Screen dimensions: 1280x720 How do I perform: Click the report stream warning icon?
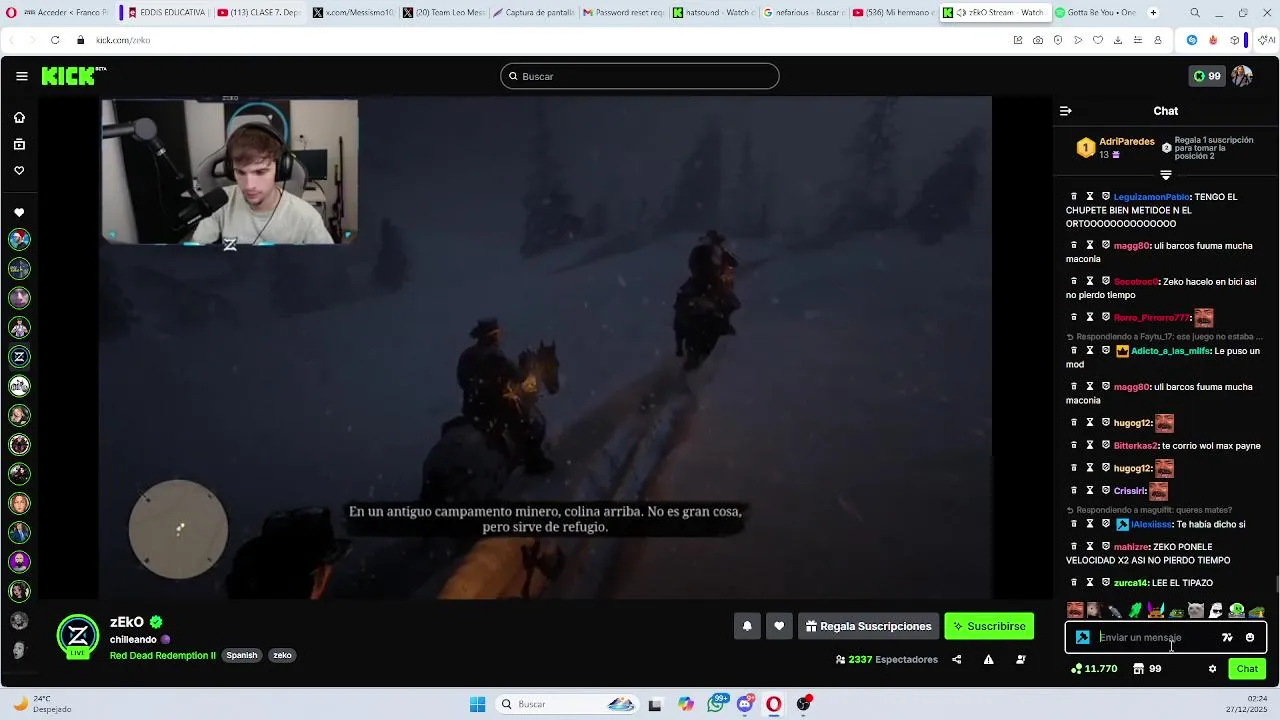[x=988, y=660]
